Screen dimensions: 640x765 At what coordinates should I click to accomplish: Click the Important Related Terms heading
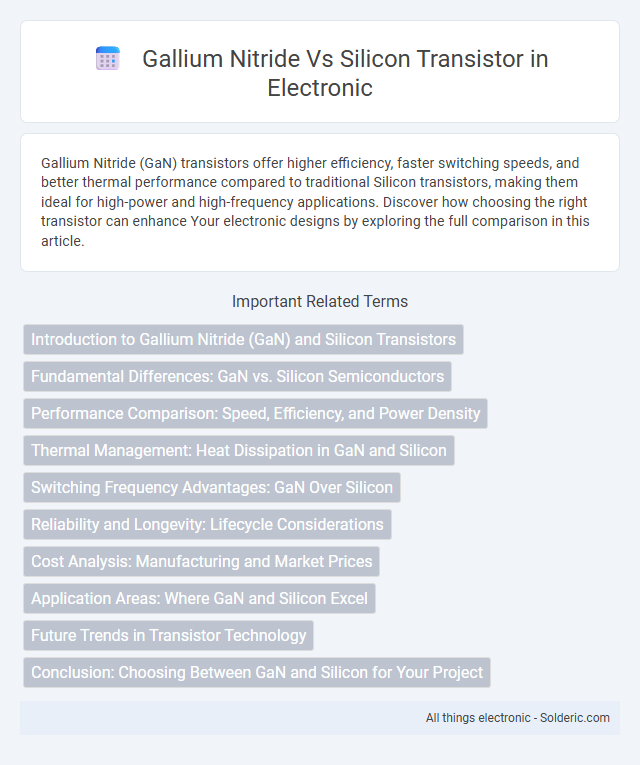(x=320, y=302)
